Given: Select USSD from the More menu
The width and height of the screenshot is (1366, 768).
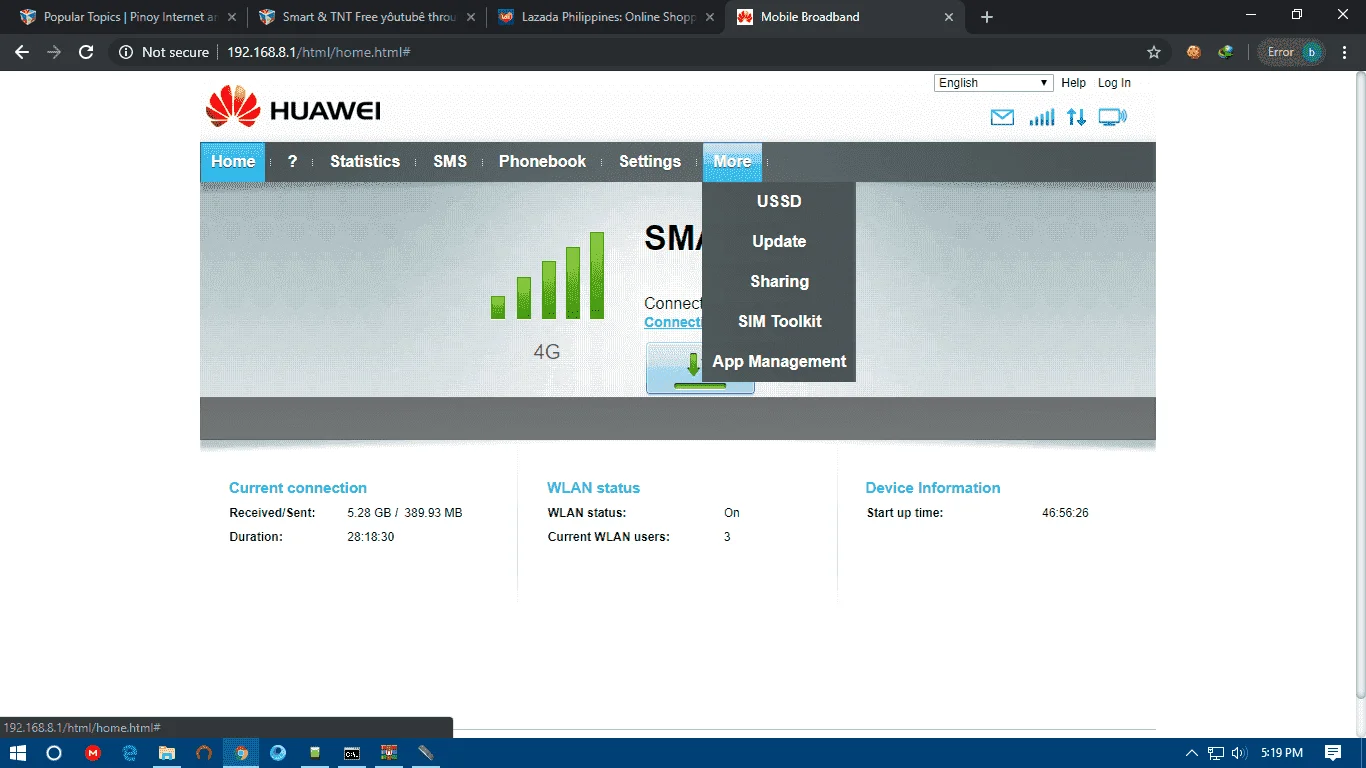Looking at the screenshot, I should [x=779, y=201].
